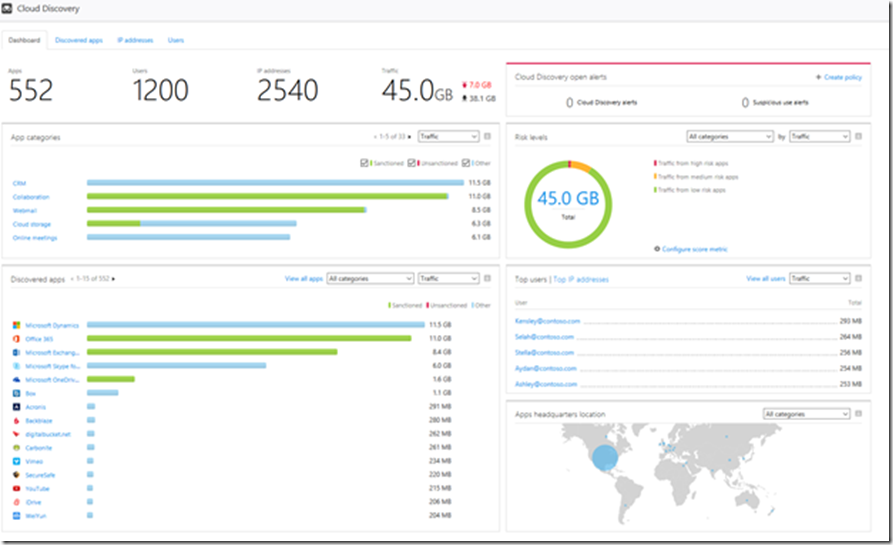
Task: Open the All categories dropdown in Risk levels
Action: 730,137
